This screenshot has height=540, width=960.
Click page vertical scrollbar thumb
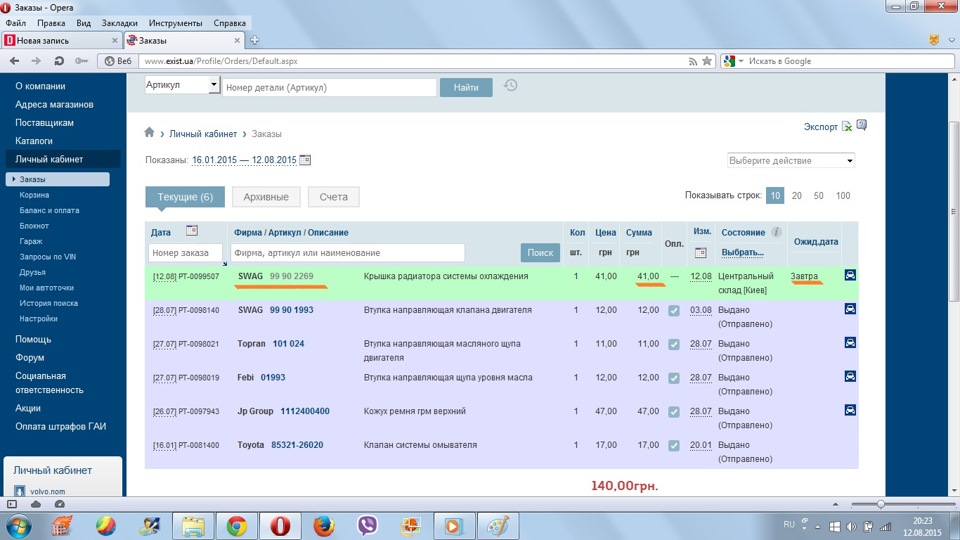(954, 211)
